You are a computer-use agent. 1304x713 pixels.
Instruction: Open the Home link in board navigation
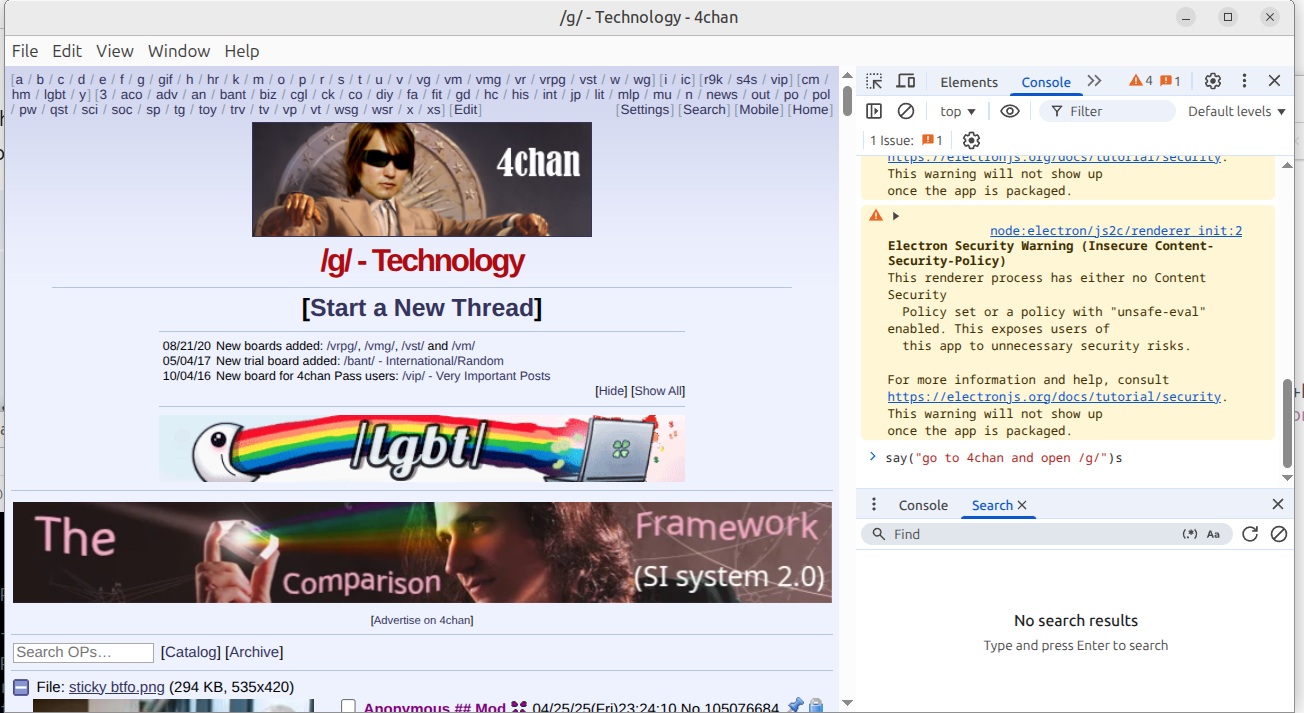(810, 110)
